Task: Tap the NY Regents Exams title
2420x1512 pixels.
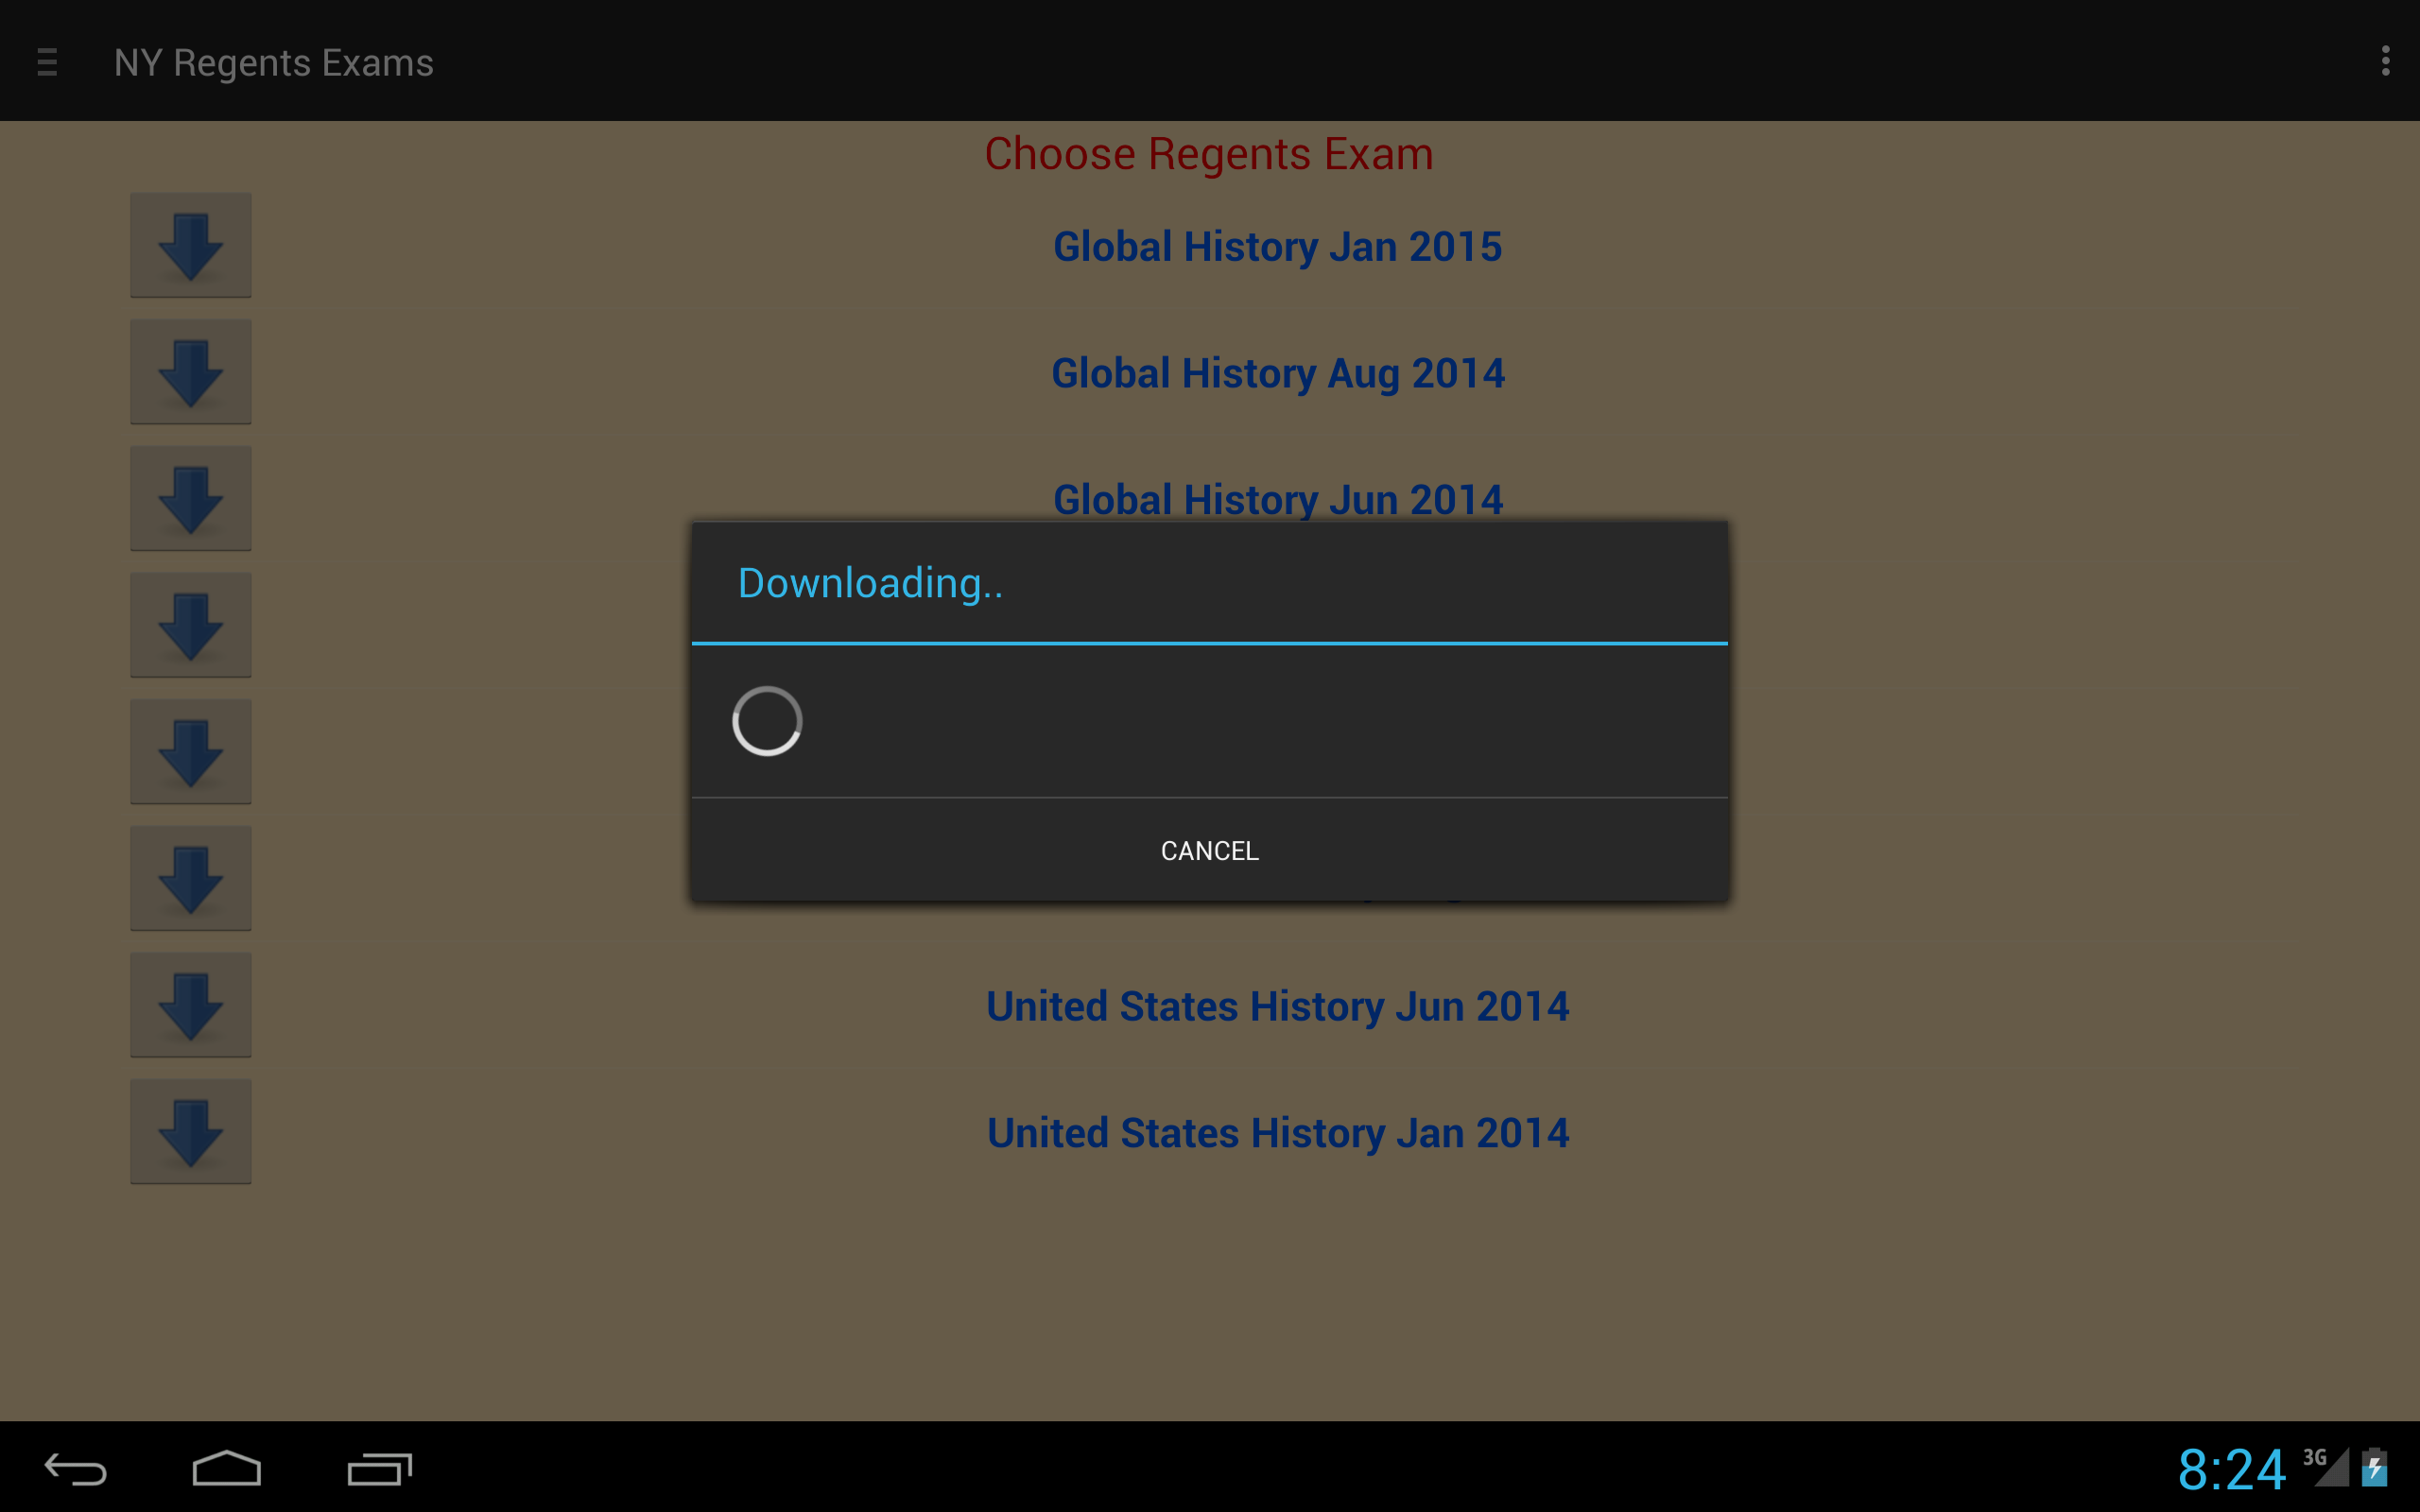Action: coord(273,63)
